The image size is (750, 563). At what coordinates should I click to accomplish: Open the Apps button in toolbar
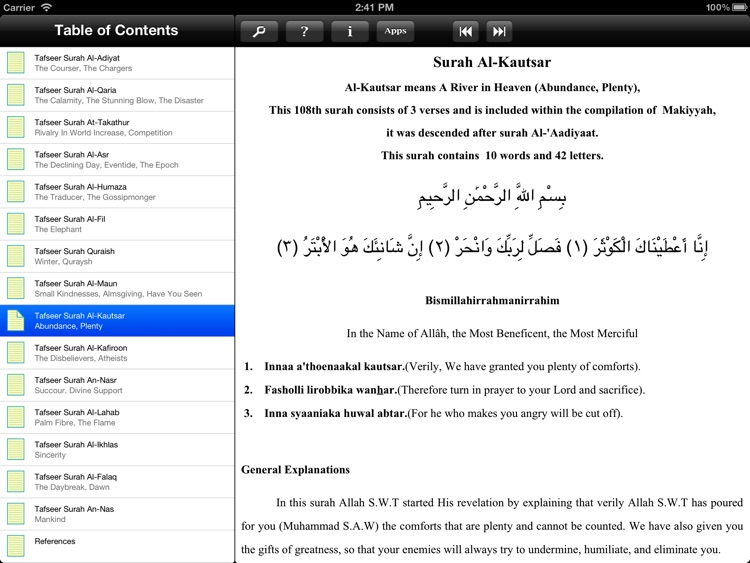pyautogui.click(x=395, y=32)
